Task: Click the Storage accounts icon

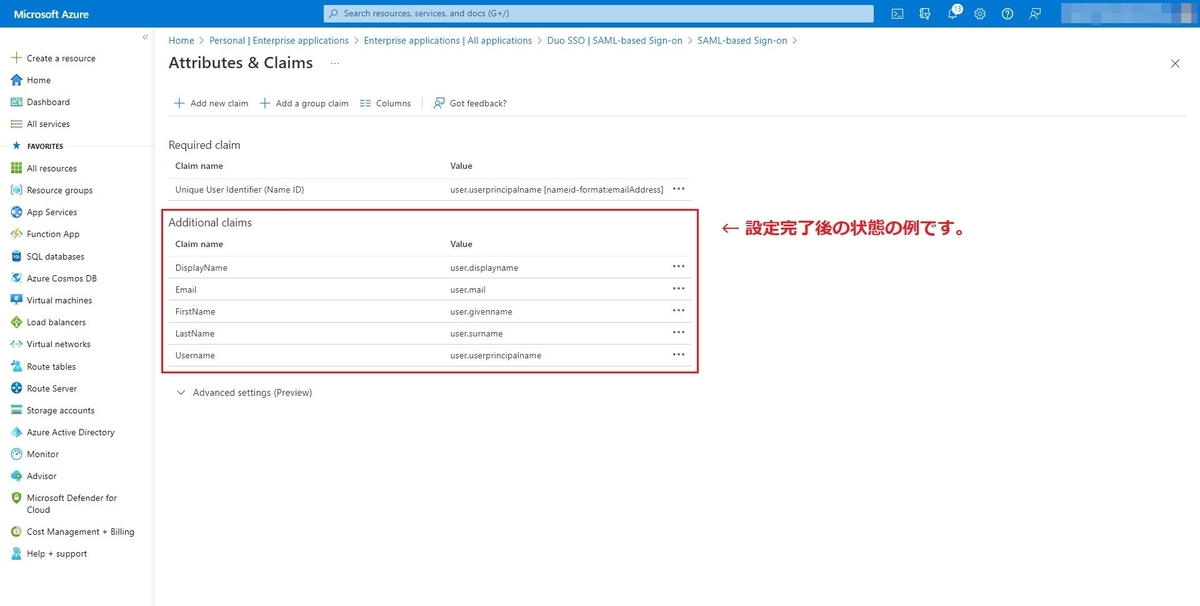Action: 16,410
